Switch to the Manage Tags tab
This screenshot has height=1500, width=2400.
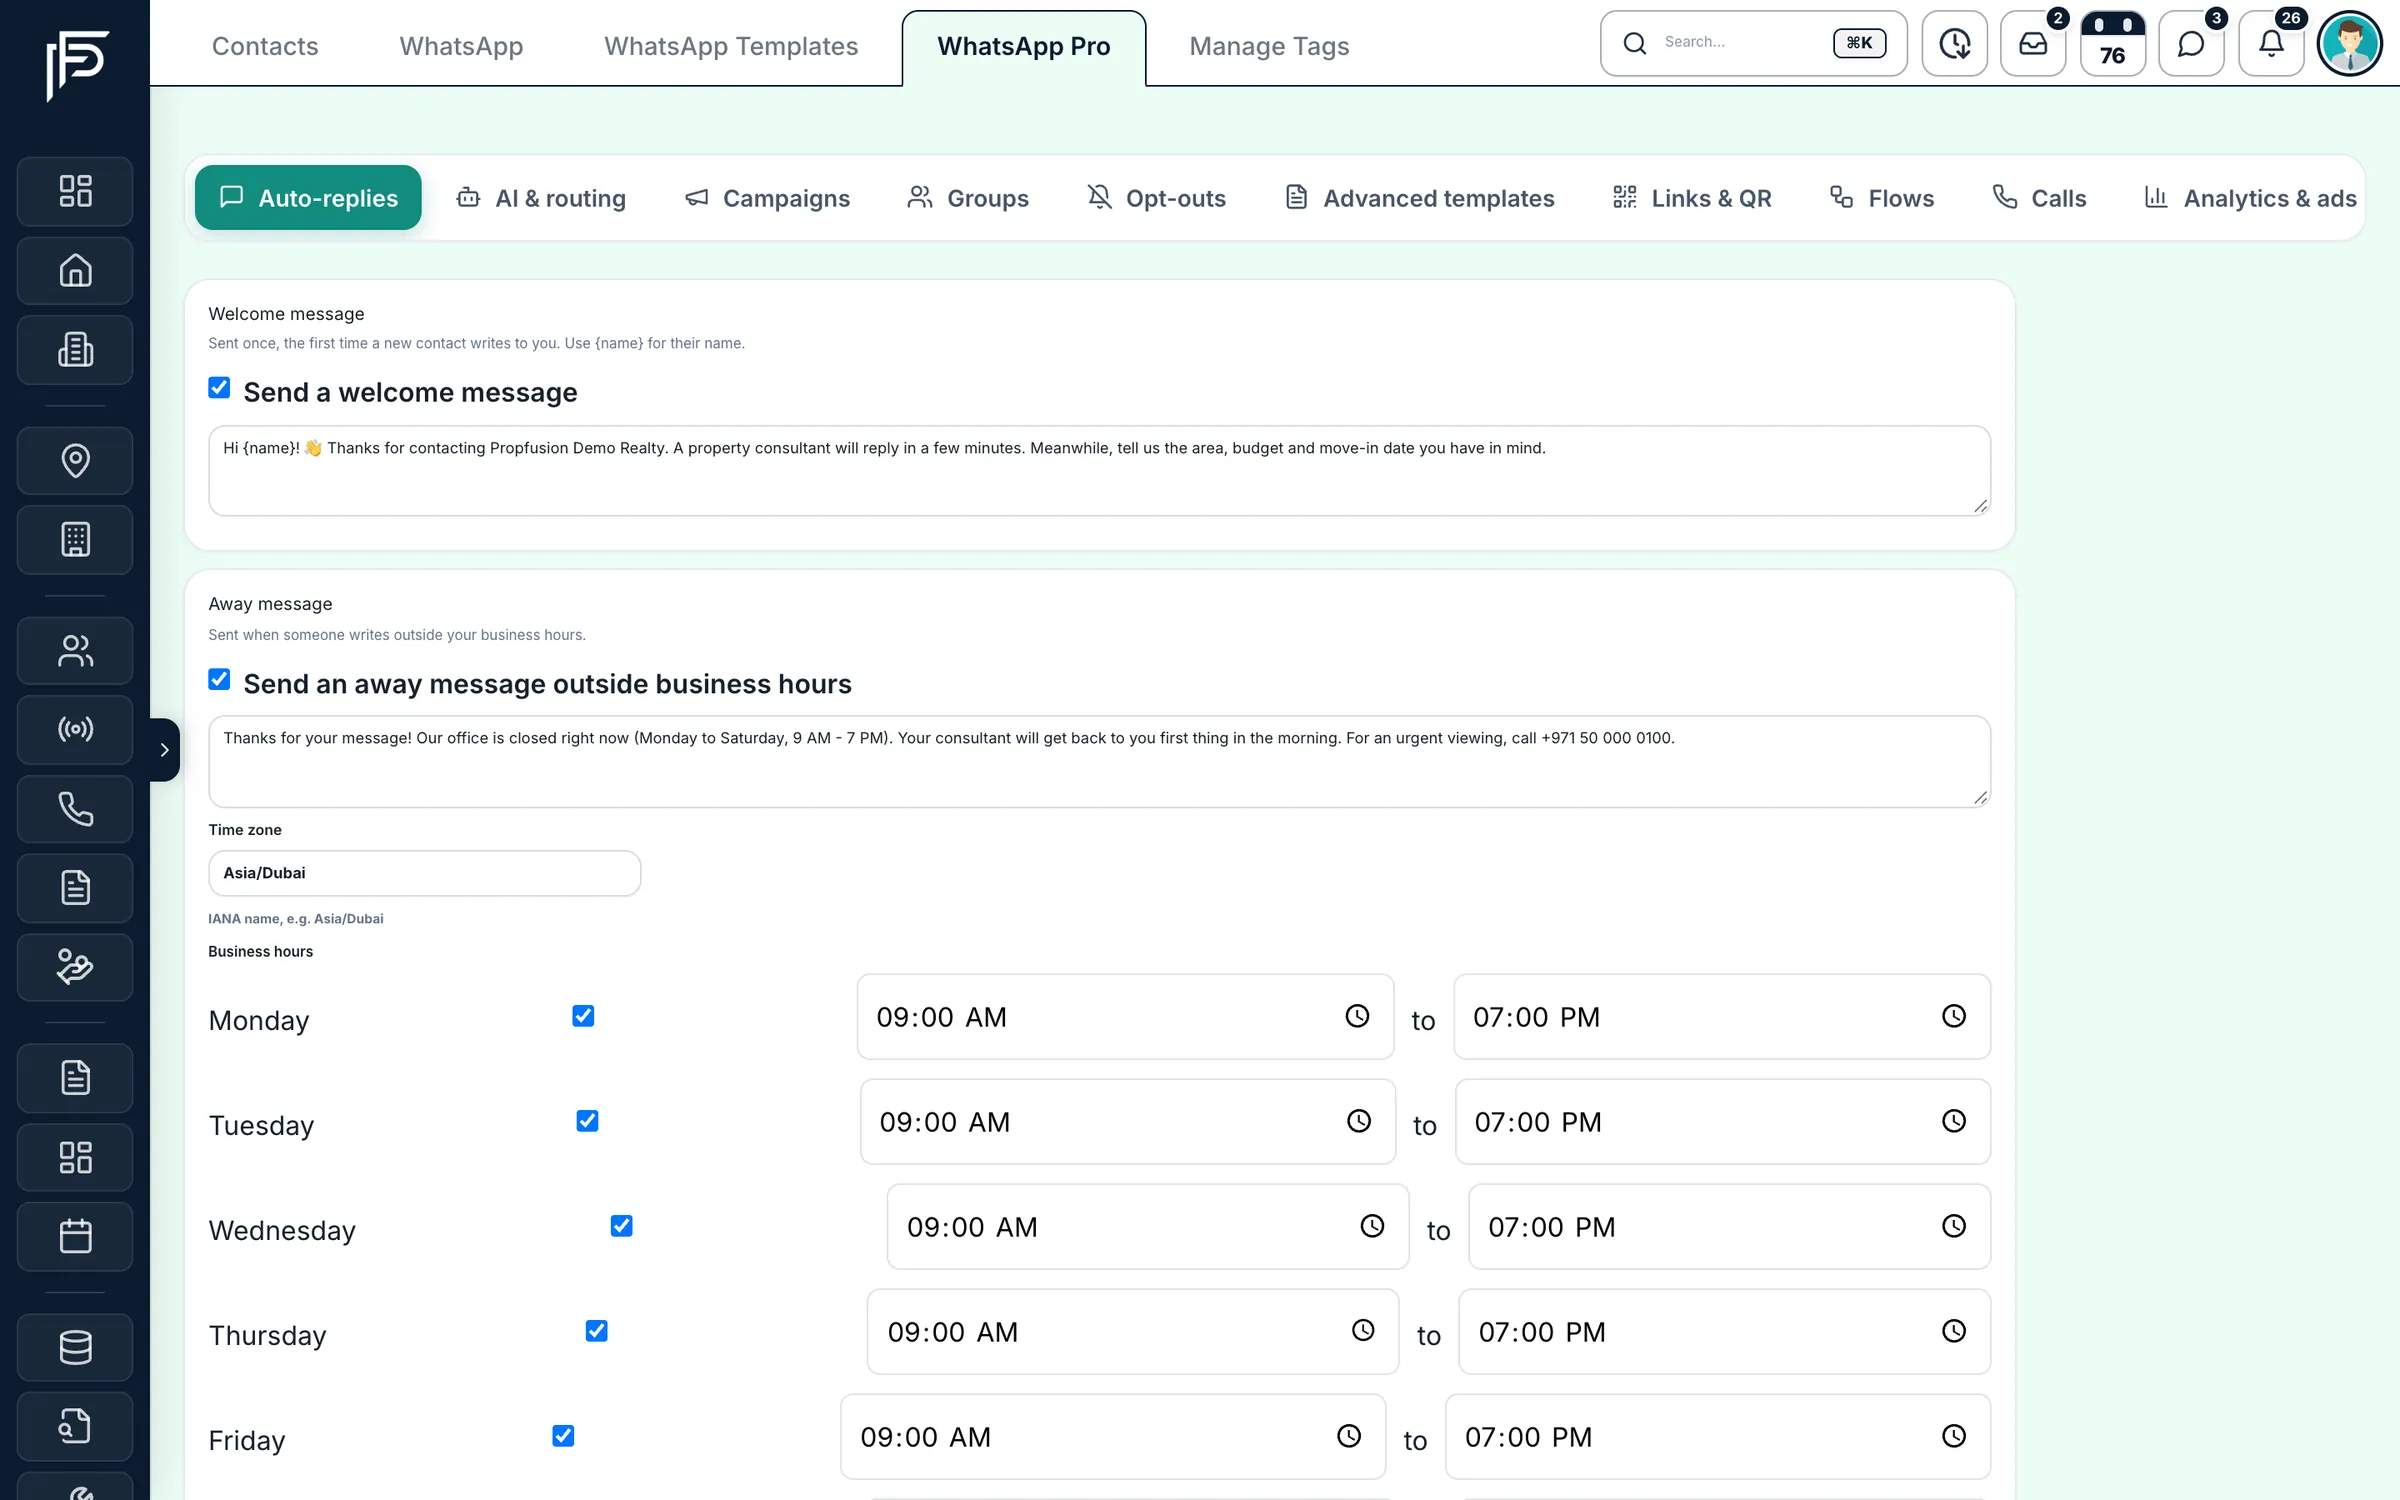coord(1269,46)
